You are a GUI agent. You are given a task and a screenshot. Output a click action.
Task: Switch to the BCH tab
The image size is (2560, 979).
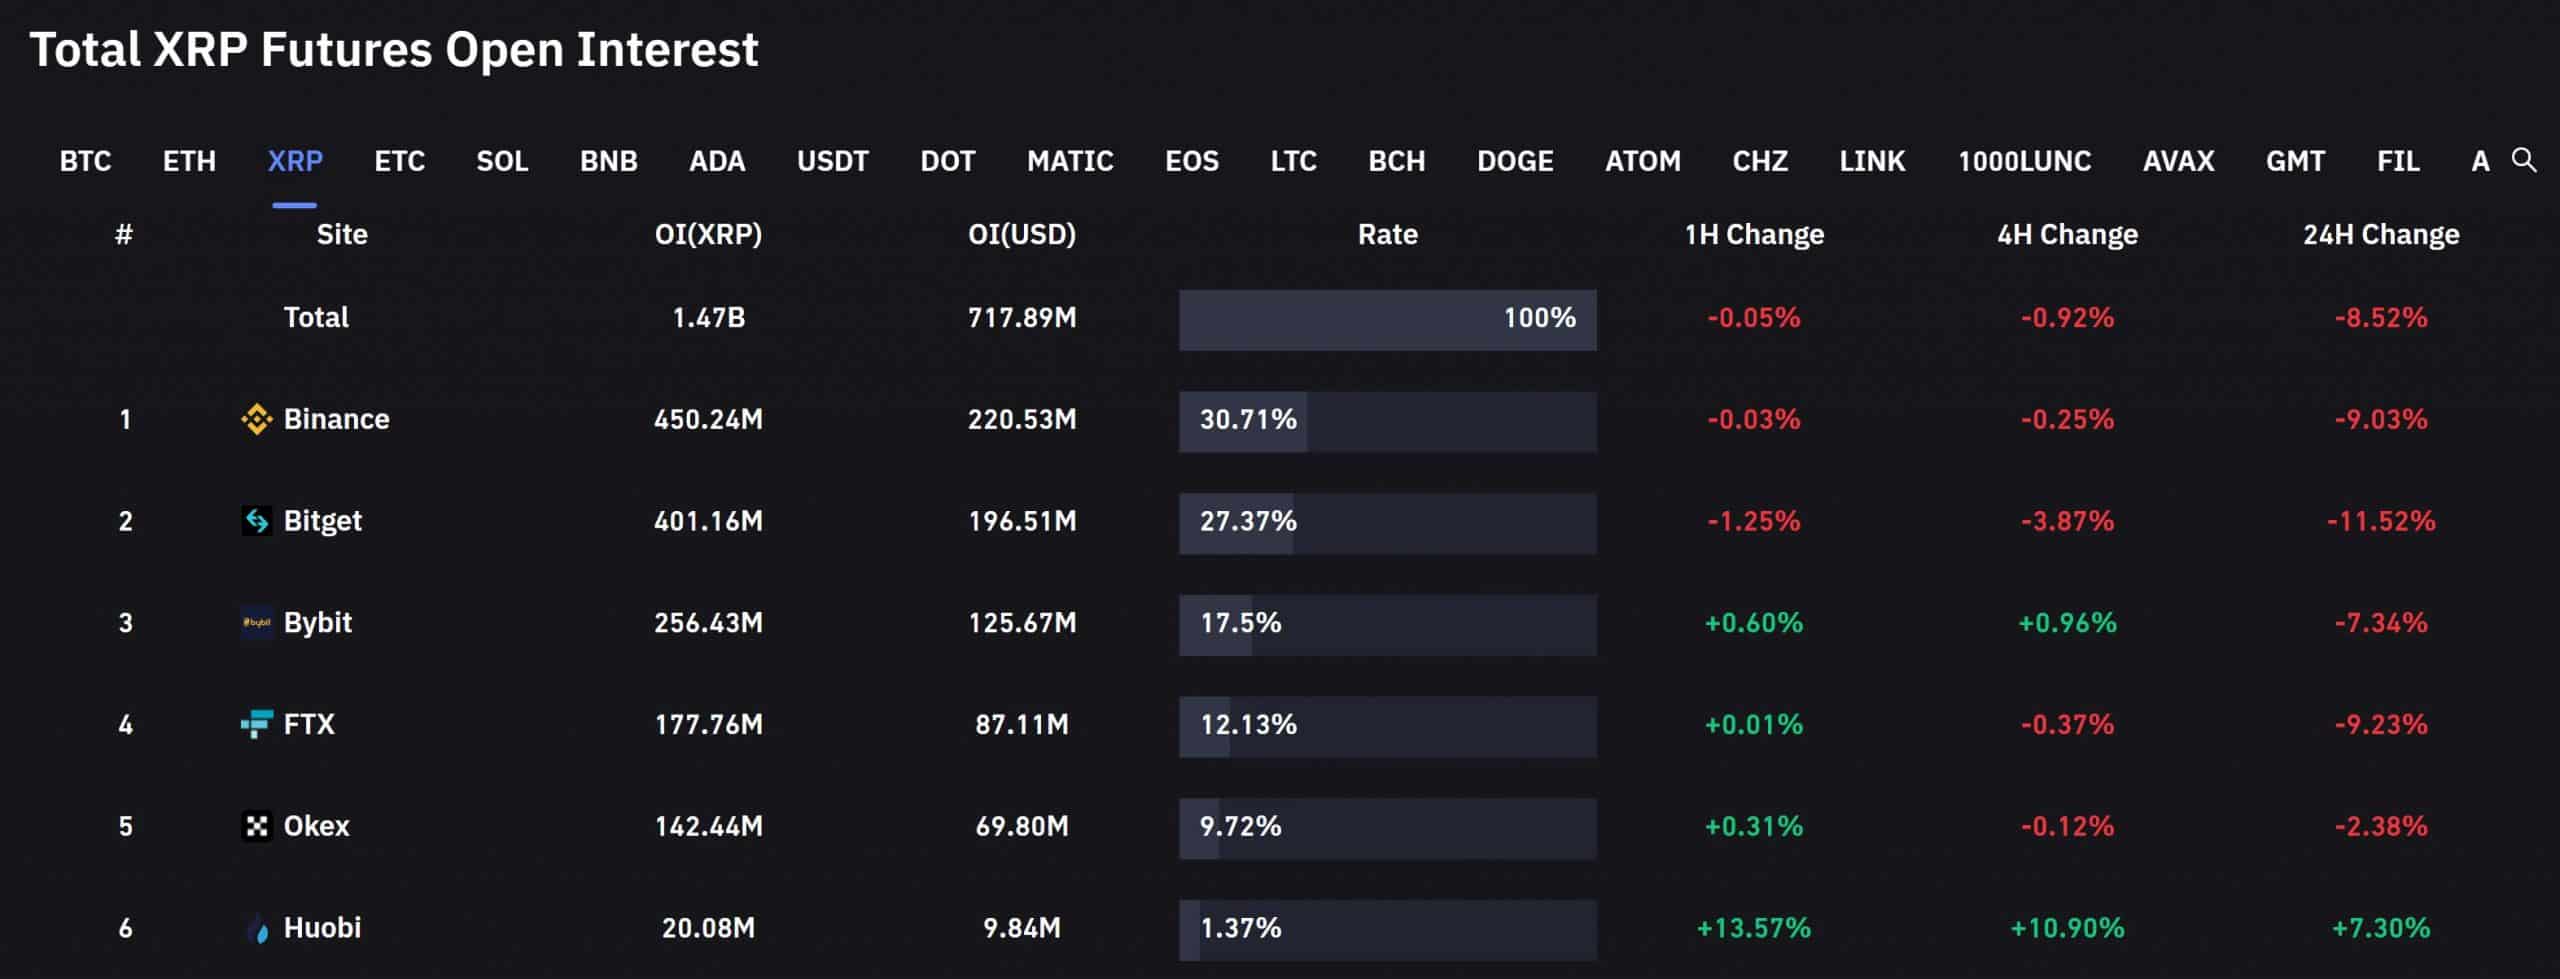(x=1397, y=161)
